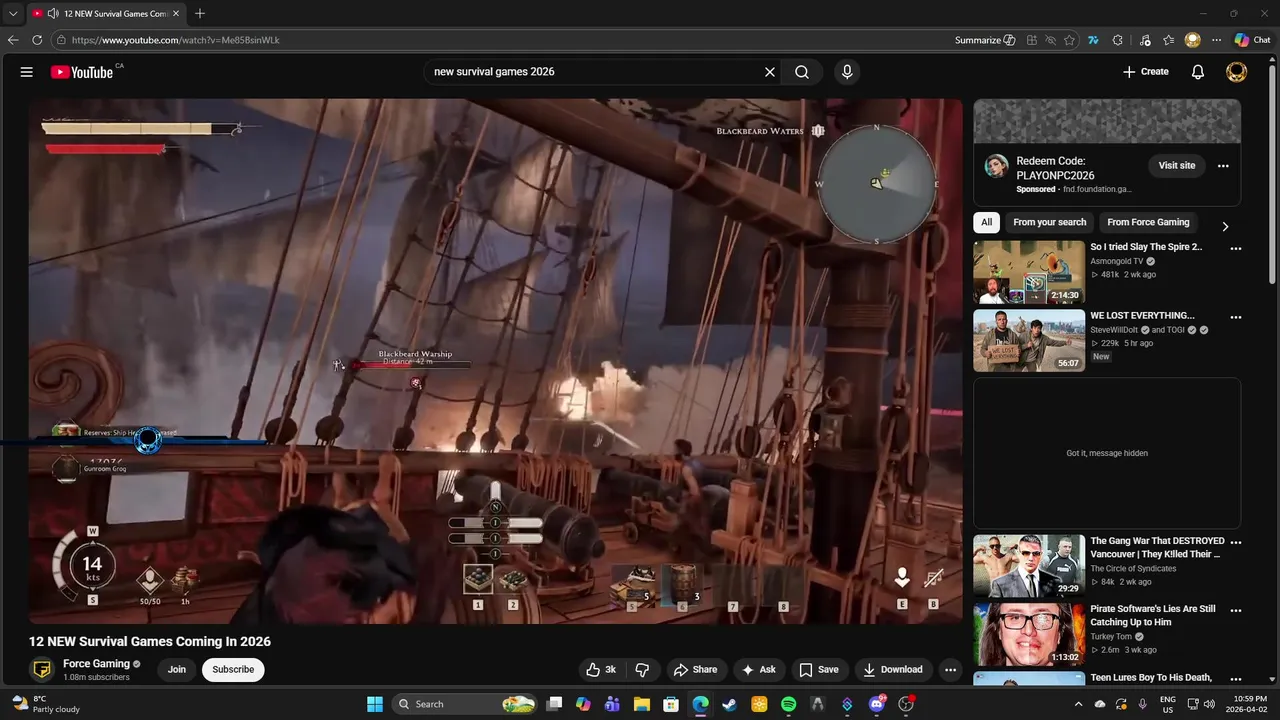This screenshot has height=720, width=1280.
Task: Open options for WE LOST EVERYTHING video
Action: point(1236,317)
